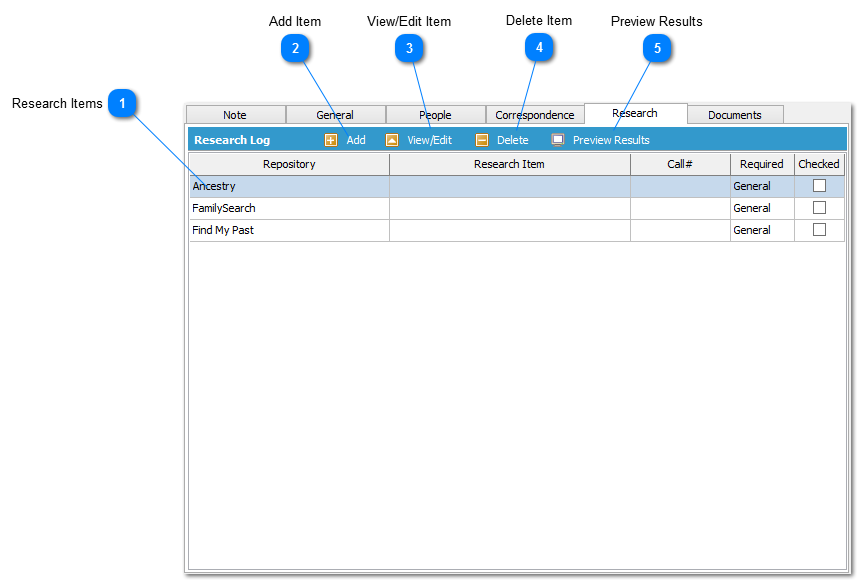
Task: Select the Ancestry row in the research table
Action: tap(288, 185)
